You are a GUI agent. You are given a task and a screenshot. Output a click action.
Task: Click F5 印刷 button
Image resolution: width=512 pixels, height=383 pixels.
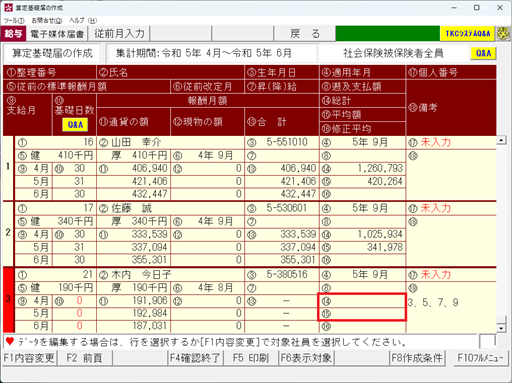tap(251, 358)
